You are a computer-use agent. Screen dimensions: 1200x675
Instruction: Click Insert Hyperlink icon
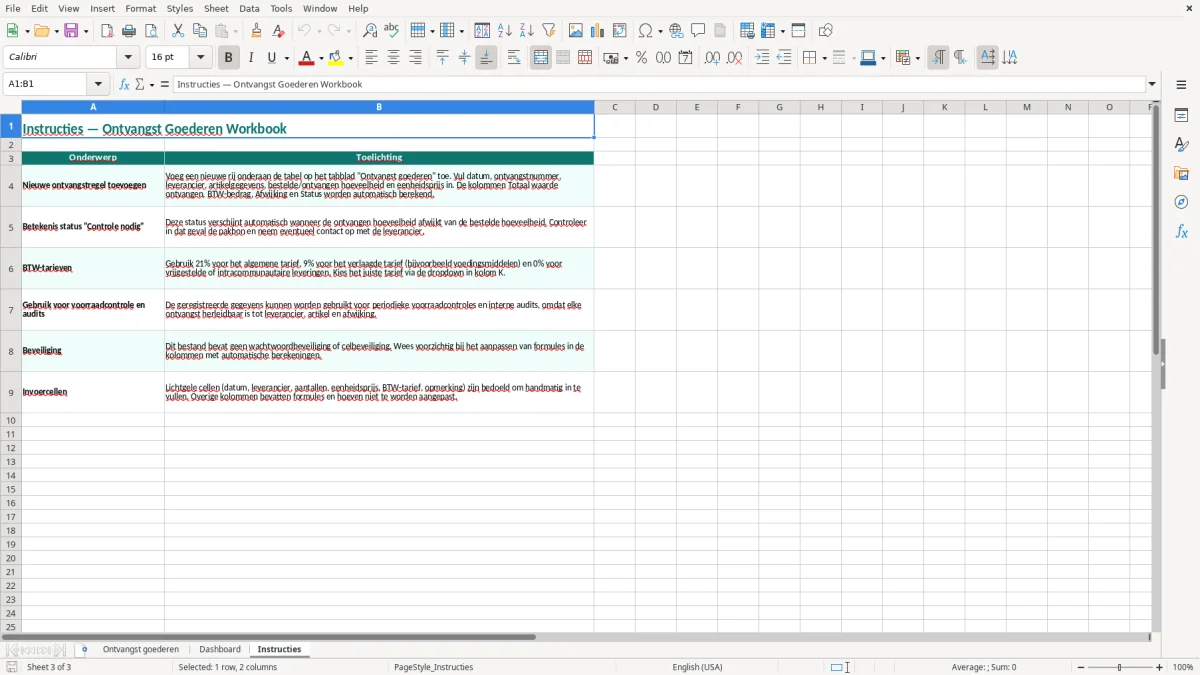676,31
